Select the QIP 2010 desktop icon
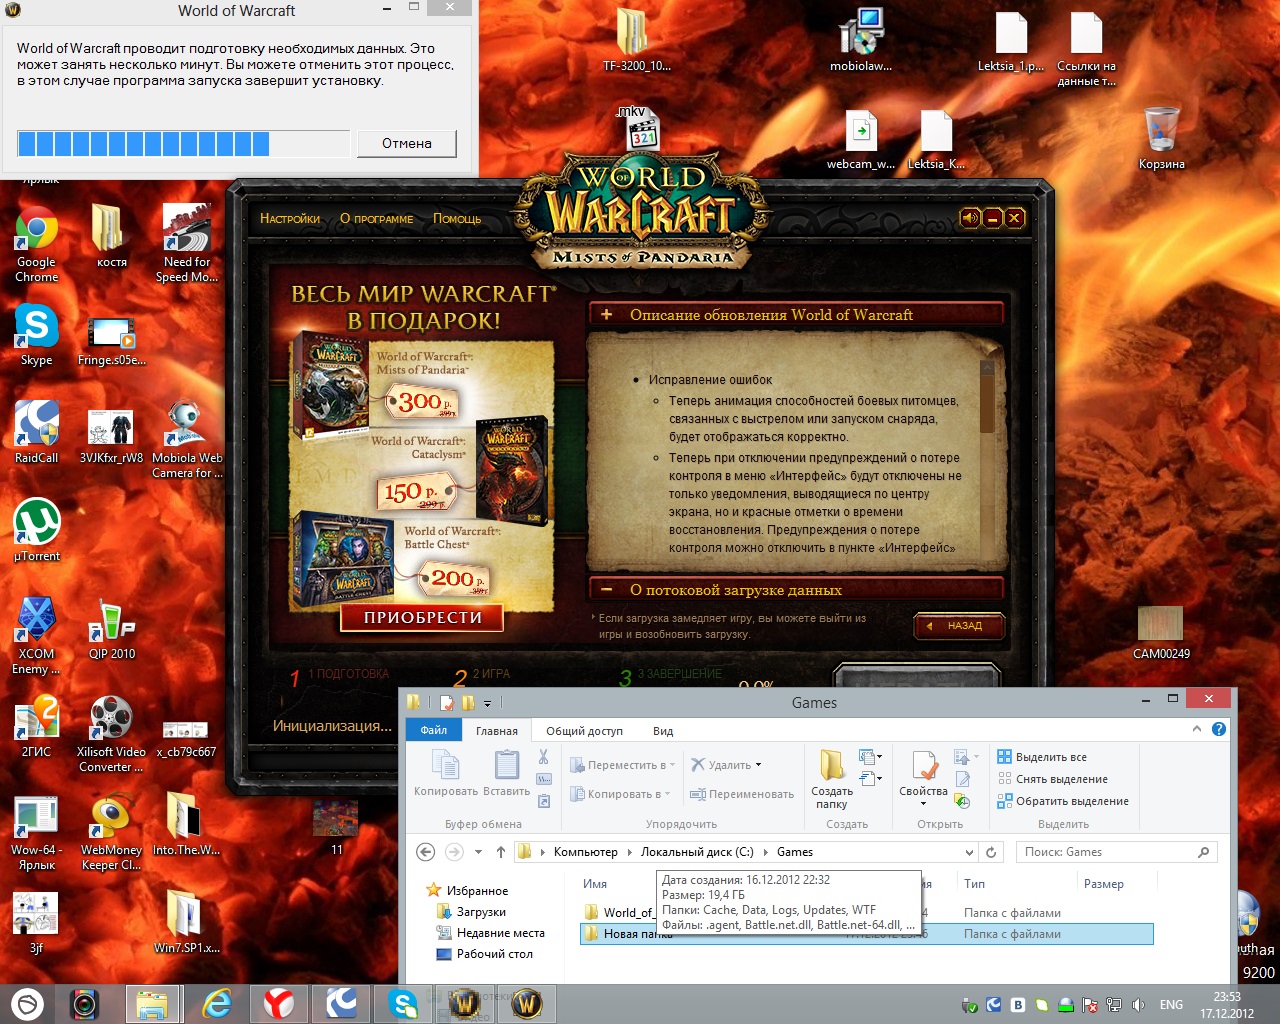 click(x=111, y=628)
